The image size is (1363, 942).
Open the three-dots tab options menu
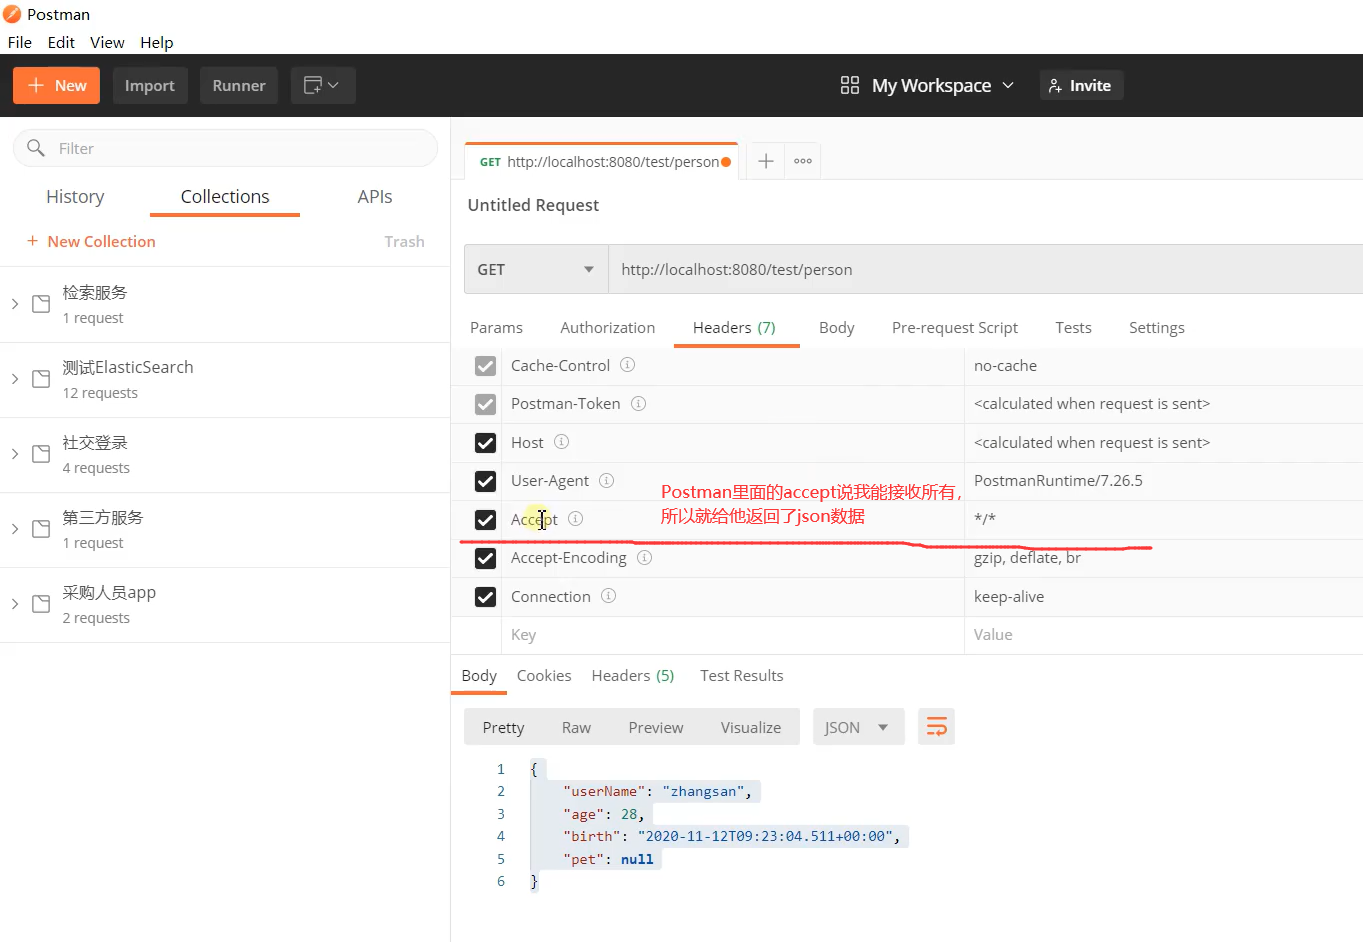[x=803, y=161]
